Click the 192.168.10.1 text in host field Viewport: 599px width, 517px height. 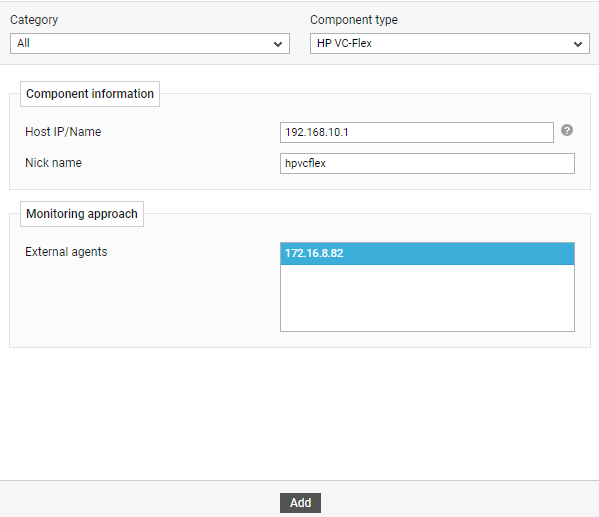(317, 133)
